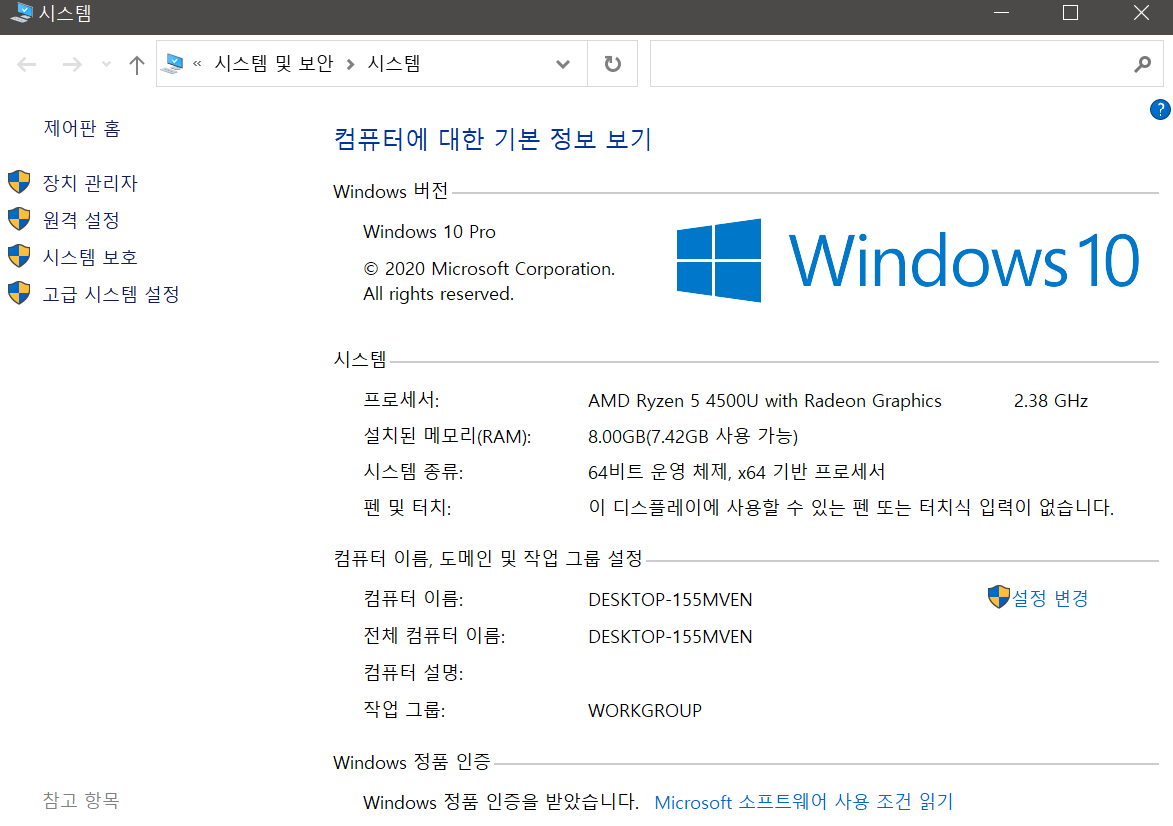Viewport: 1173px width, 826px height.
Task: Click the 64비트 운영 체제 value
Action: click(x=736, y=472)
